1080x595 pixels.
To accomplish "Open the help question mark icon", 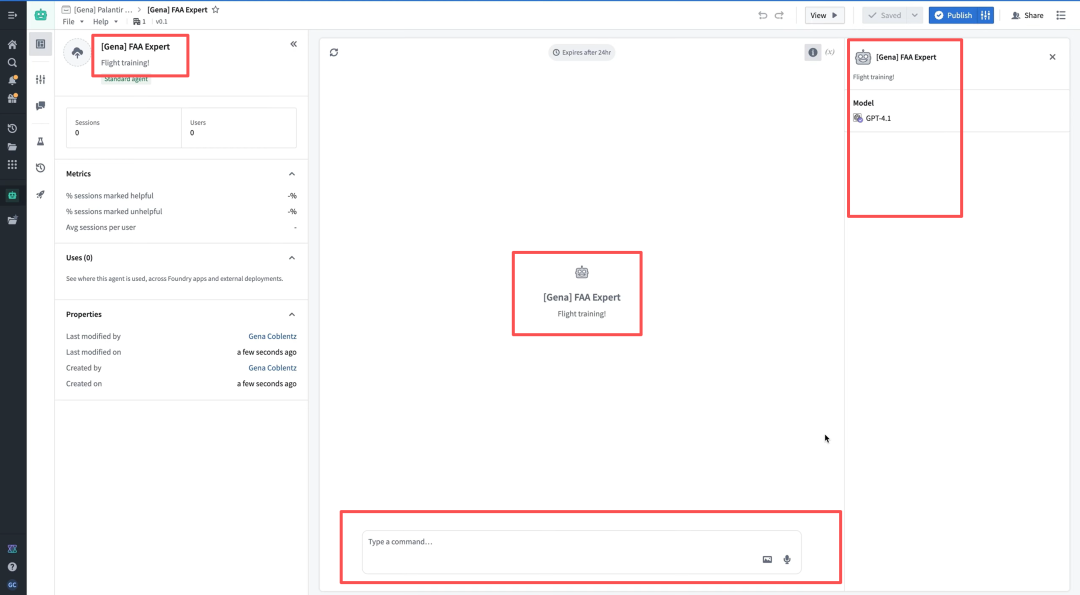I will click(12, 567).
